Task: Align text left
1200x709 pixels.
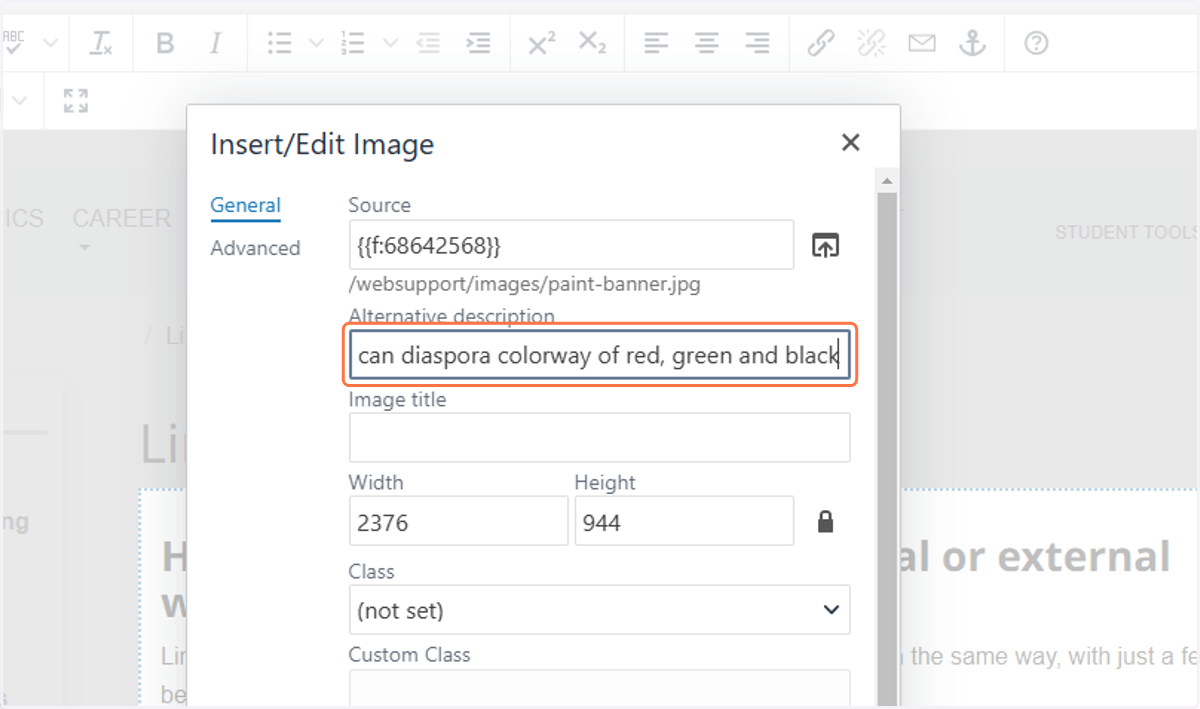Action: click(656, 43)
